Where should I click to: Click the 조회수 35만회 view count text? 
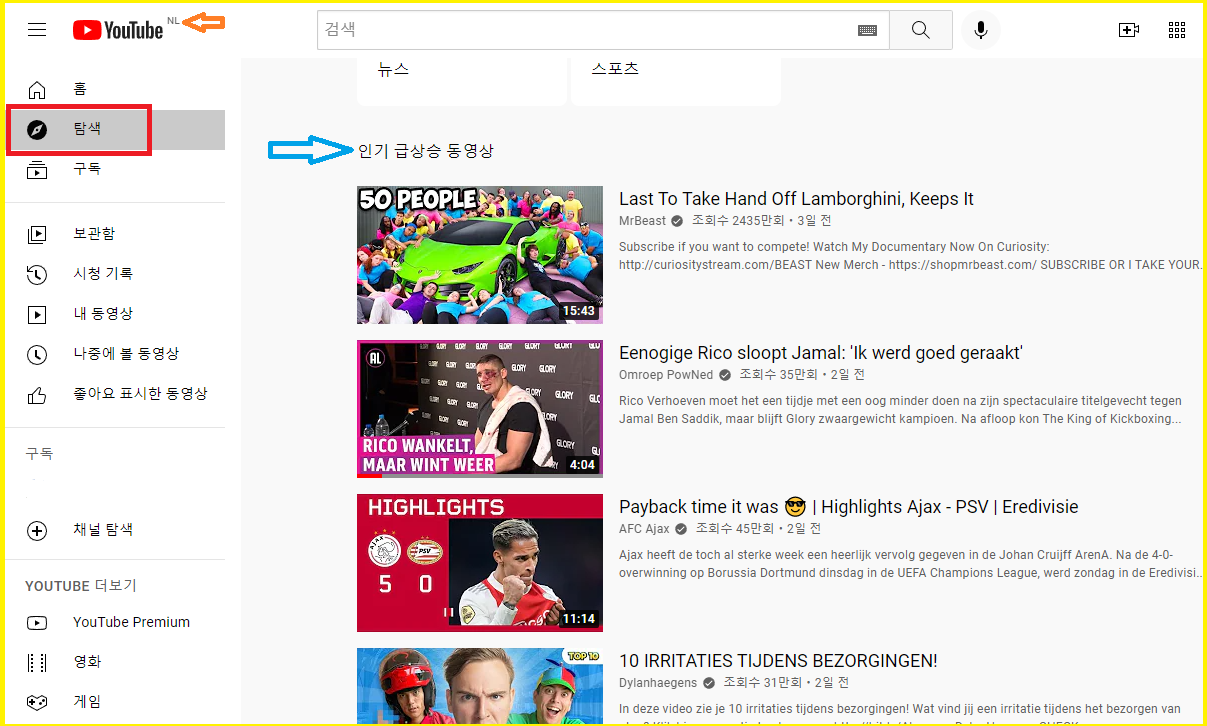tap(777, 375)
